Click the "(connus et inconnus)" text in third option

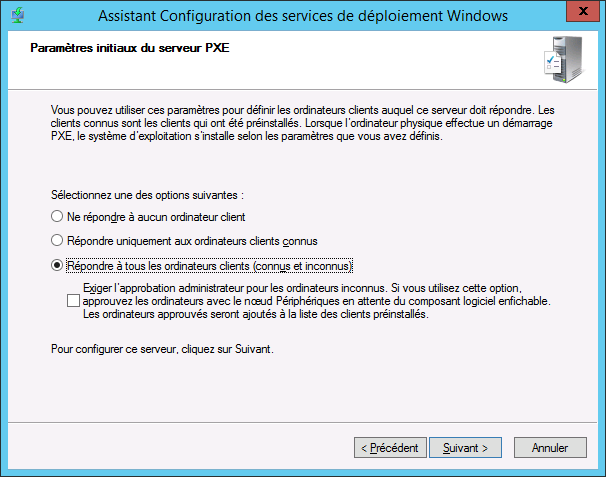[x=305, y=266]
